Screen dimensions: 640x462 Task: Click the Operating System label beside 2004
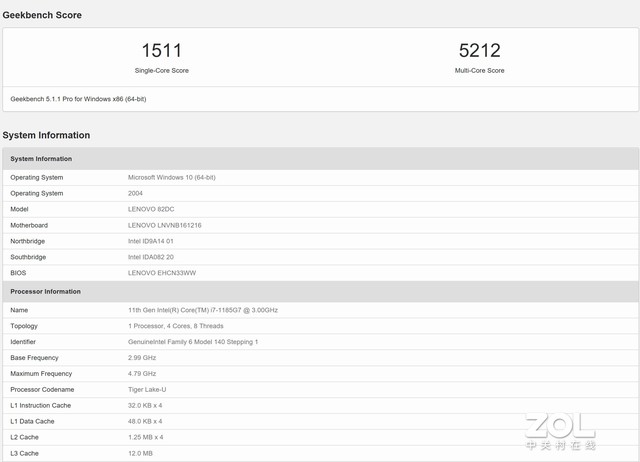[x=37, y=193]
